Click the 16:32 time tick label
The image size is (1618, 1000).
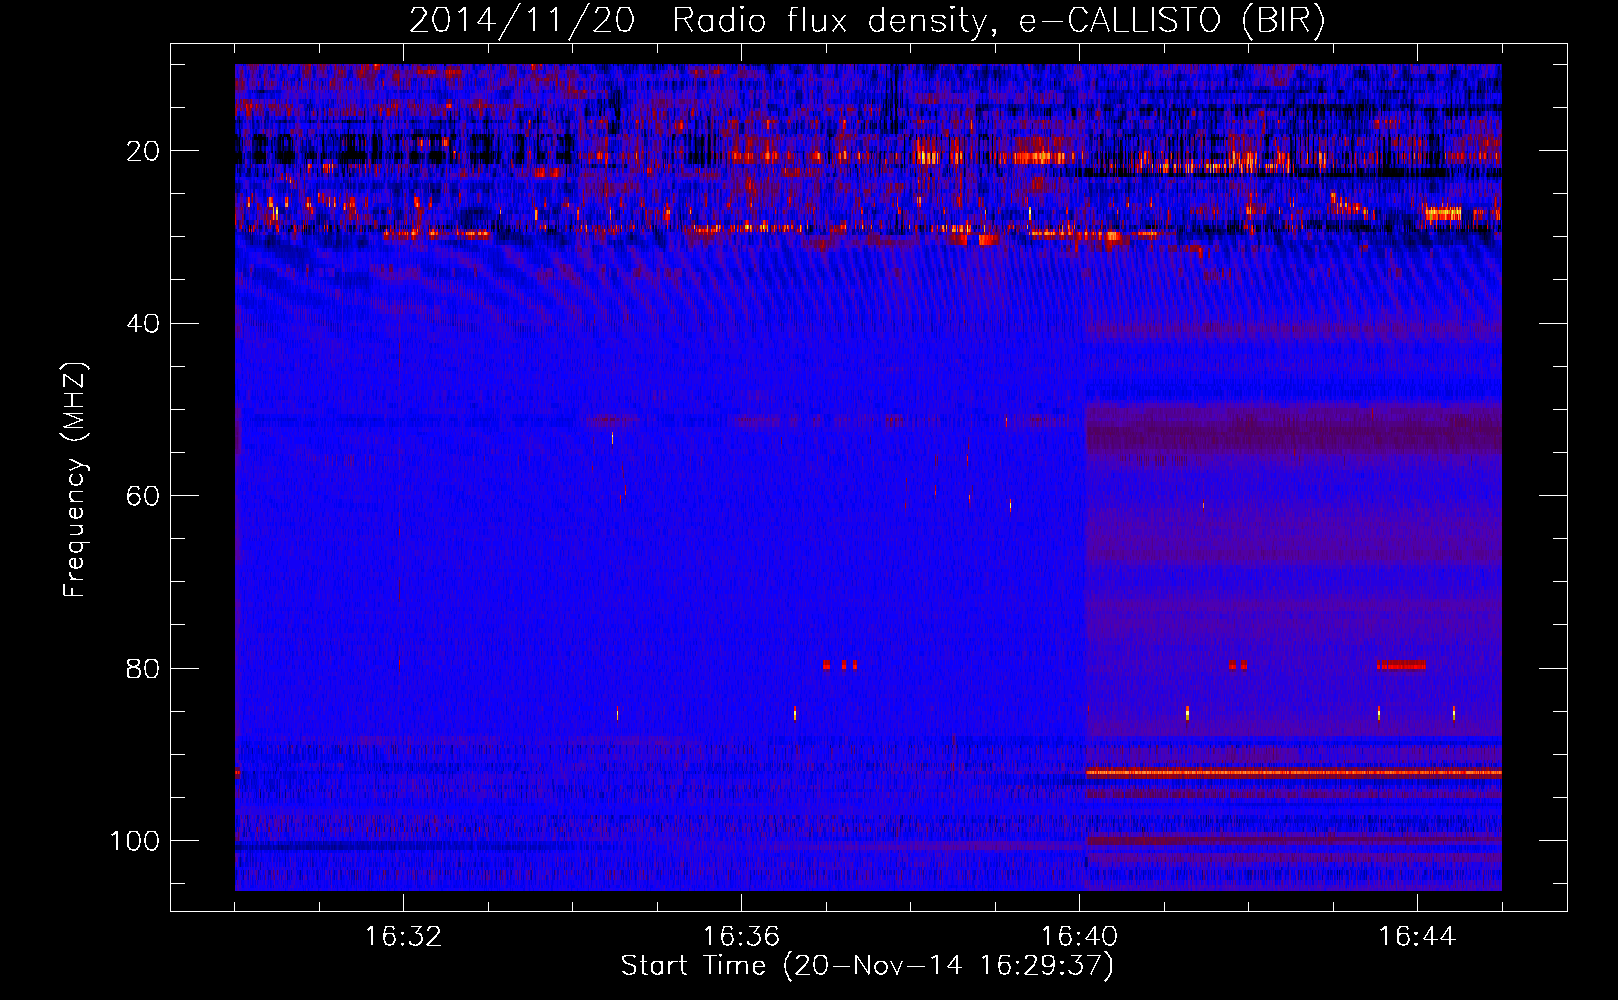403,937
